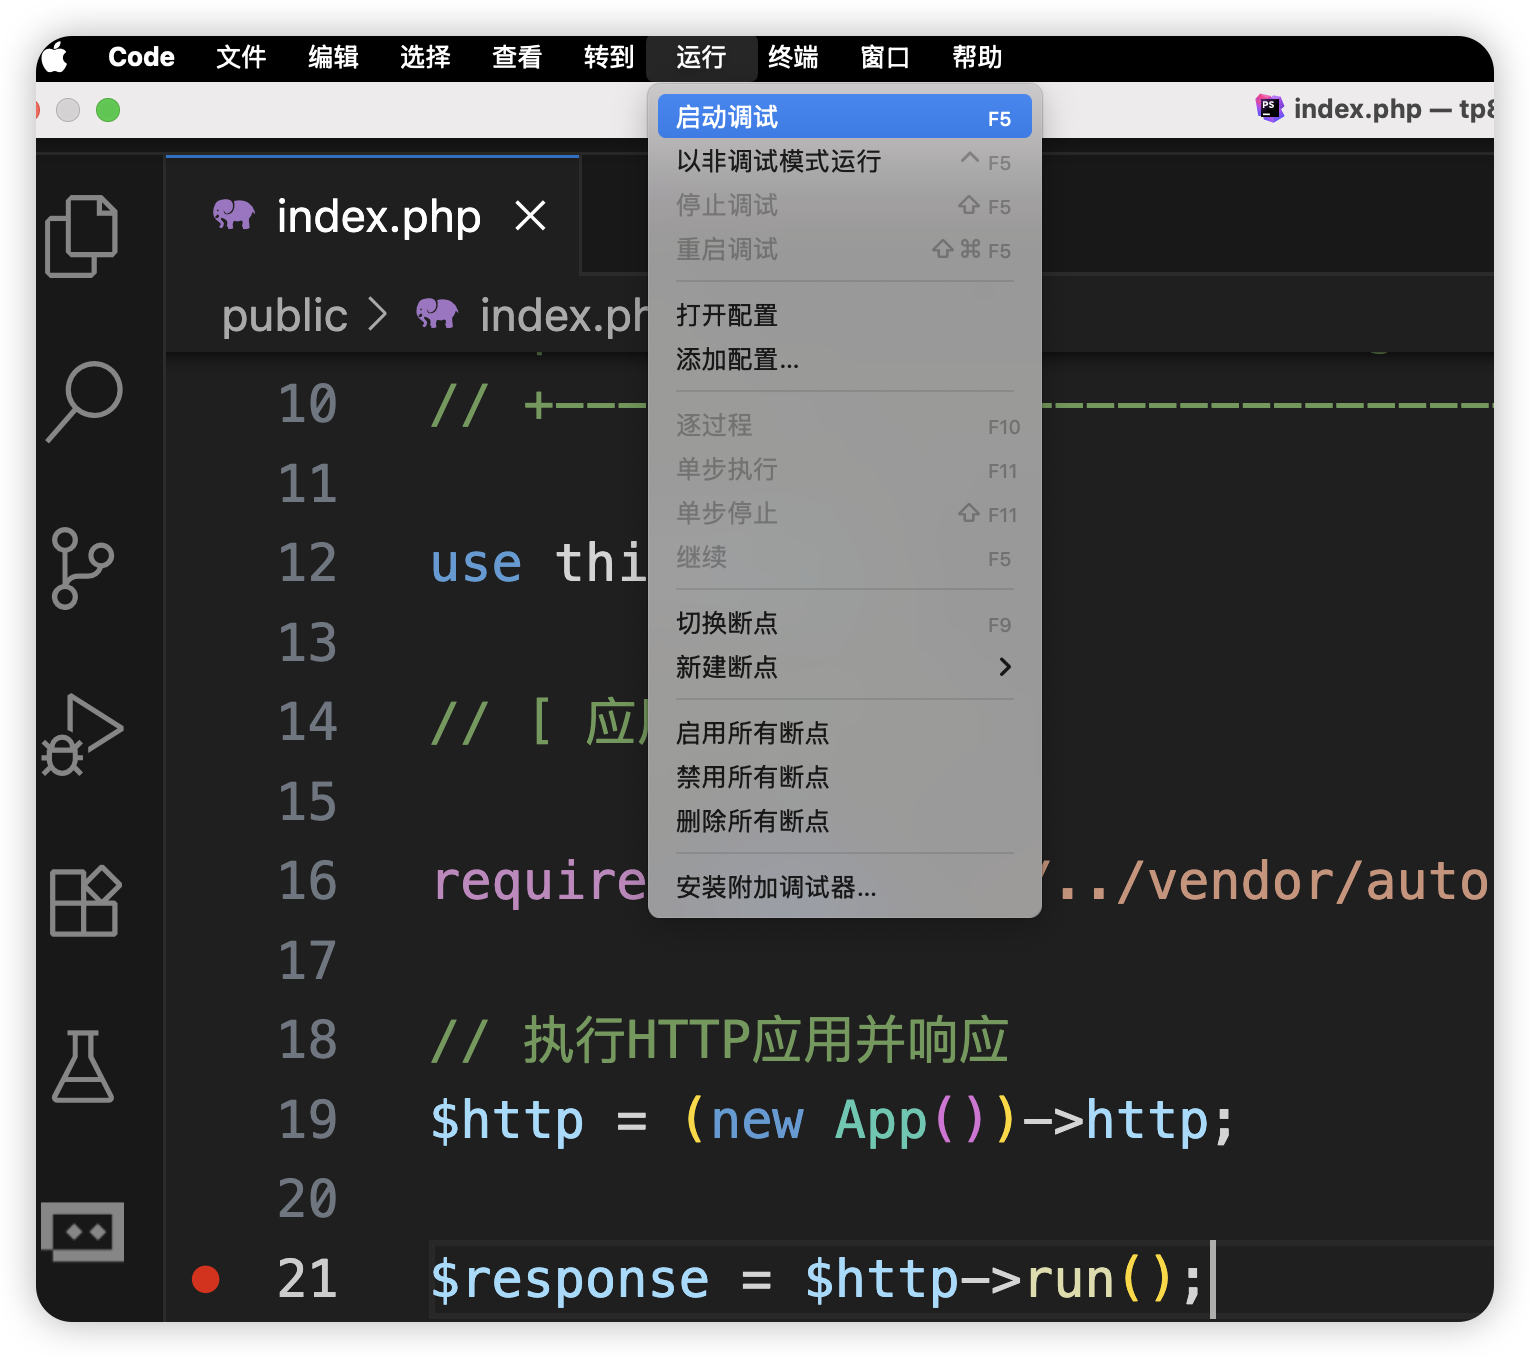Open the public breadcrumb dropdown
The width and height of the screenshot is (1530, 1358).
point(284,314)
